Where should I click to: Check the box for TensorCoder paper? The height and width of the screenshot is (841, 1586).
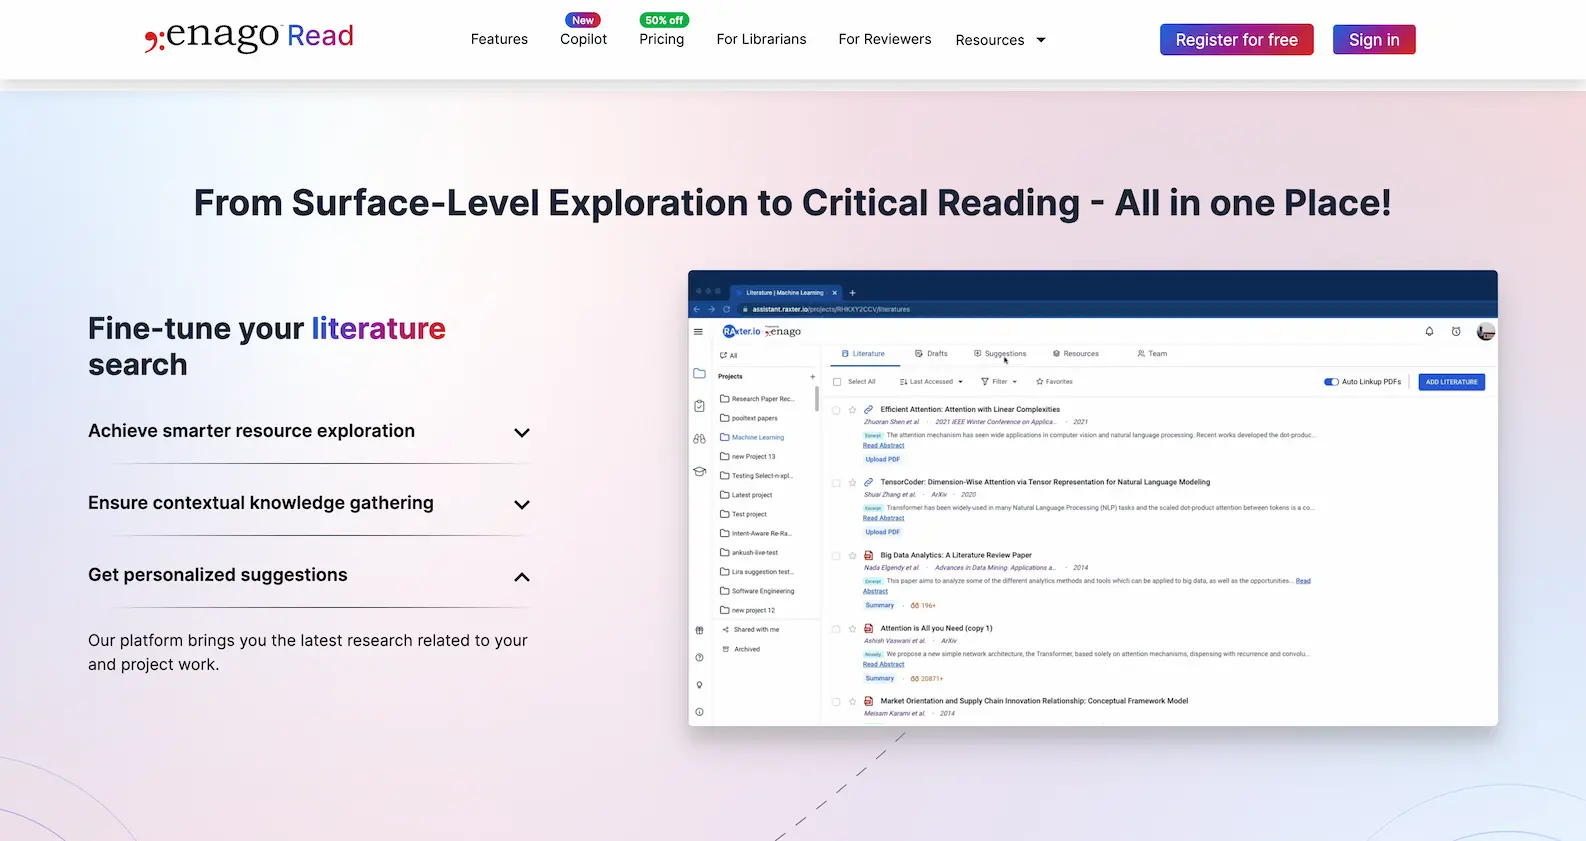tap(836, 483)
